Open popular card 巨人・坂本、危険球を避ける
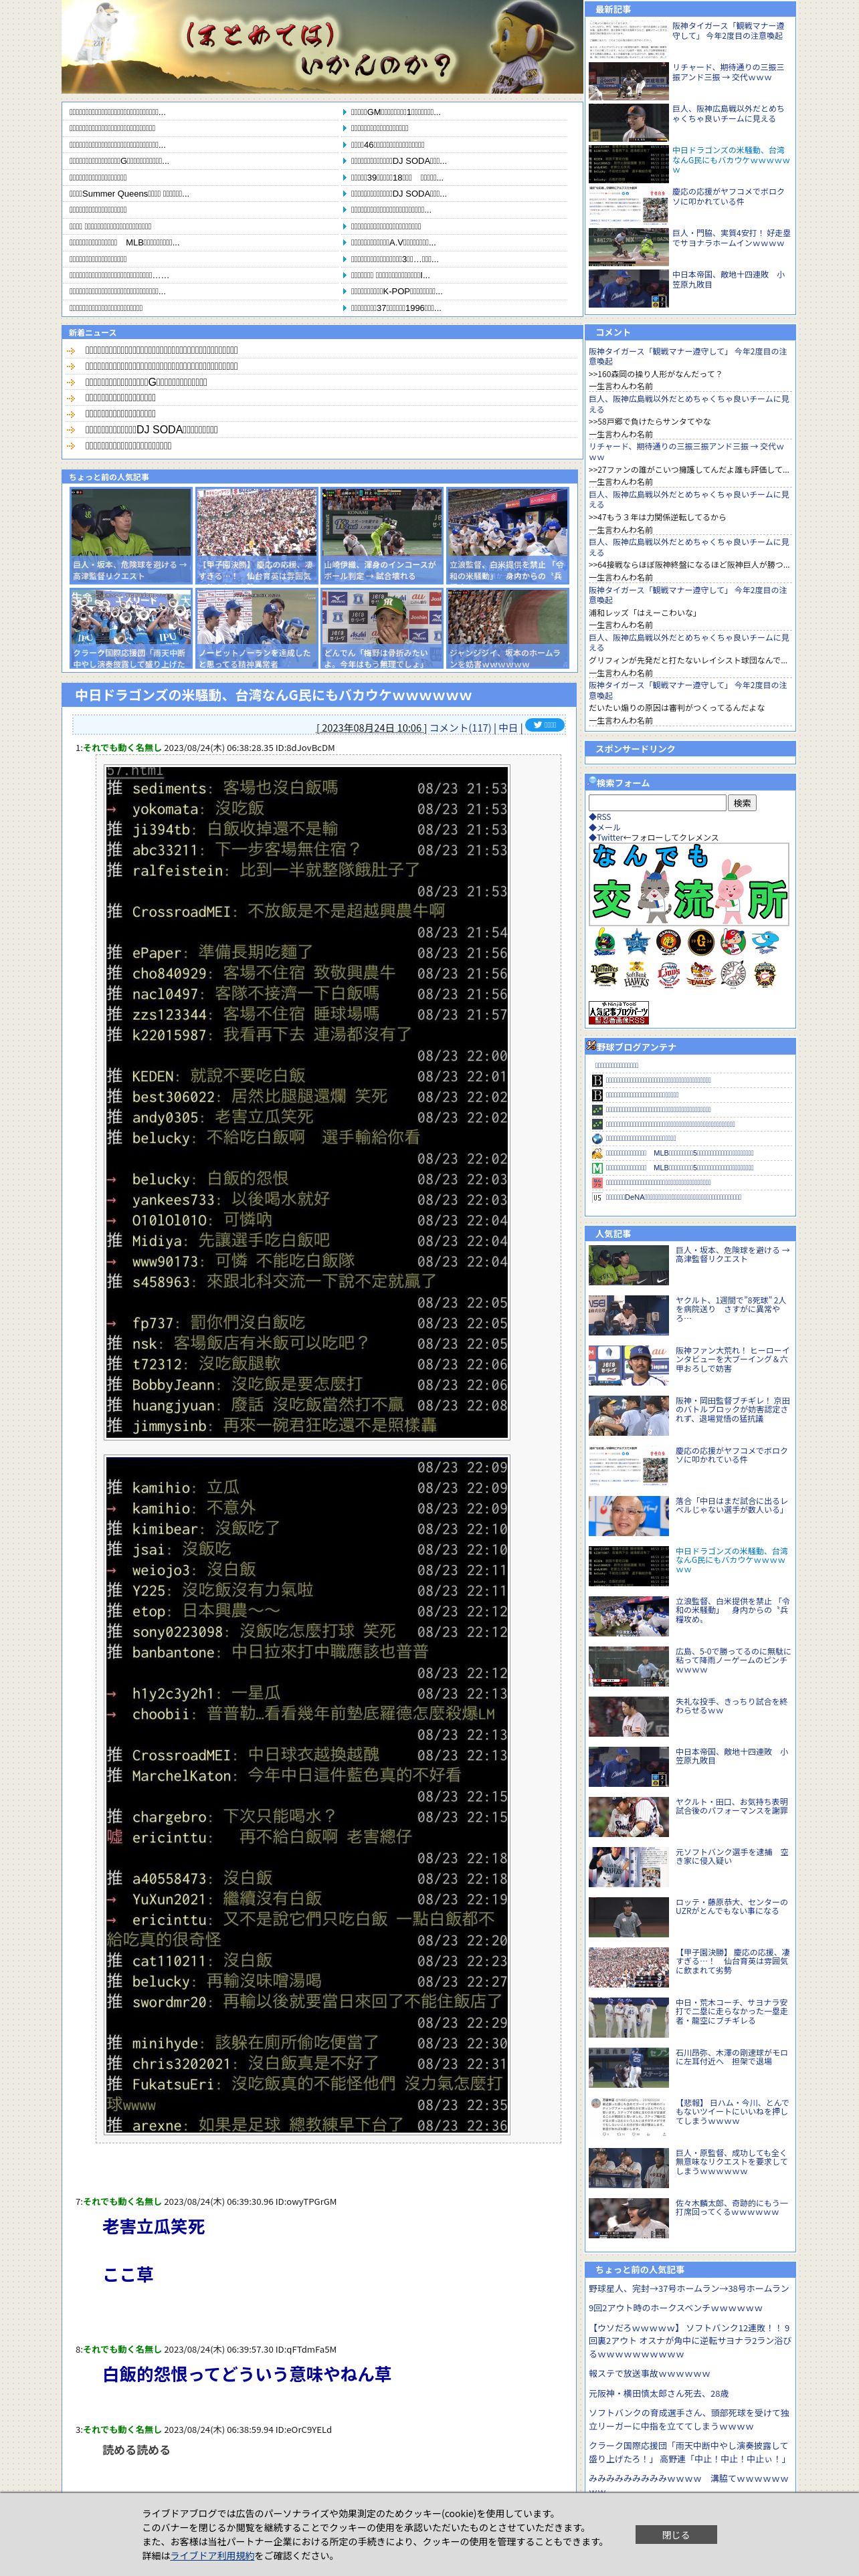859x2576 pixels. pos(130,536)
